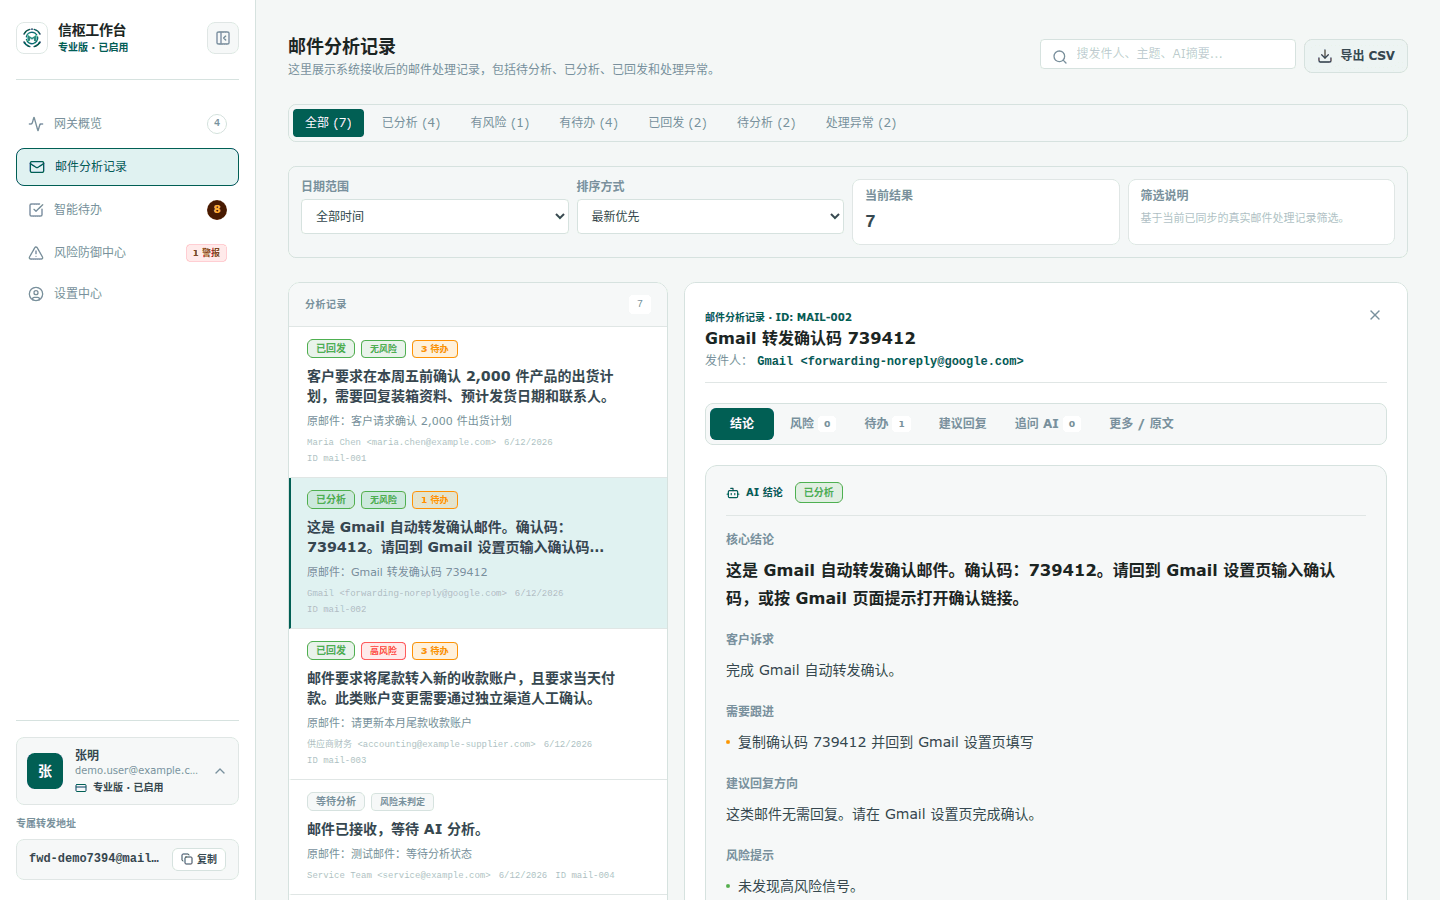This screenshot has height=900, width=1440.
Task: Click the 网关概览 activity pulse icon
Action: coord(36,124)
